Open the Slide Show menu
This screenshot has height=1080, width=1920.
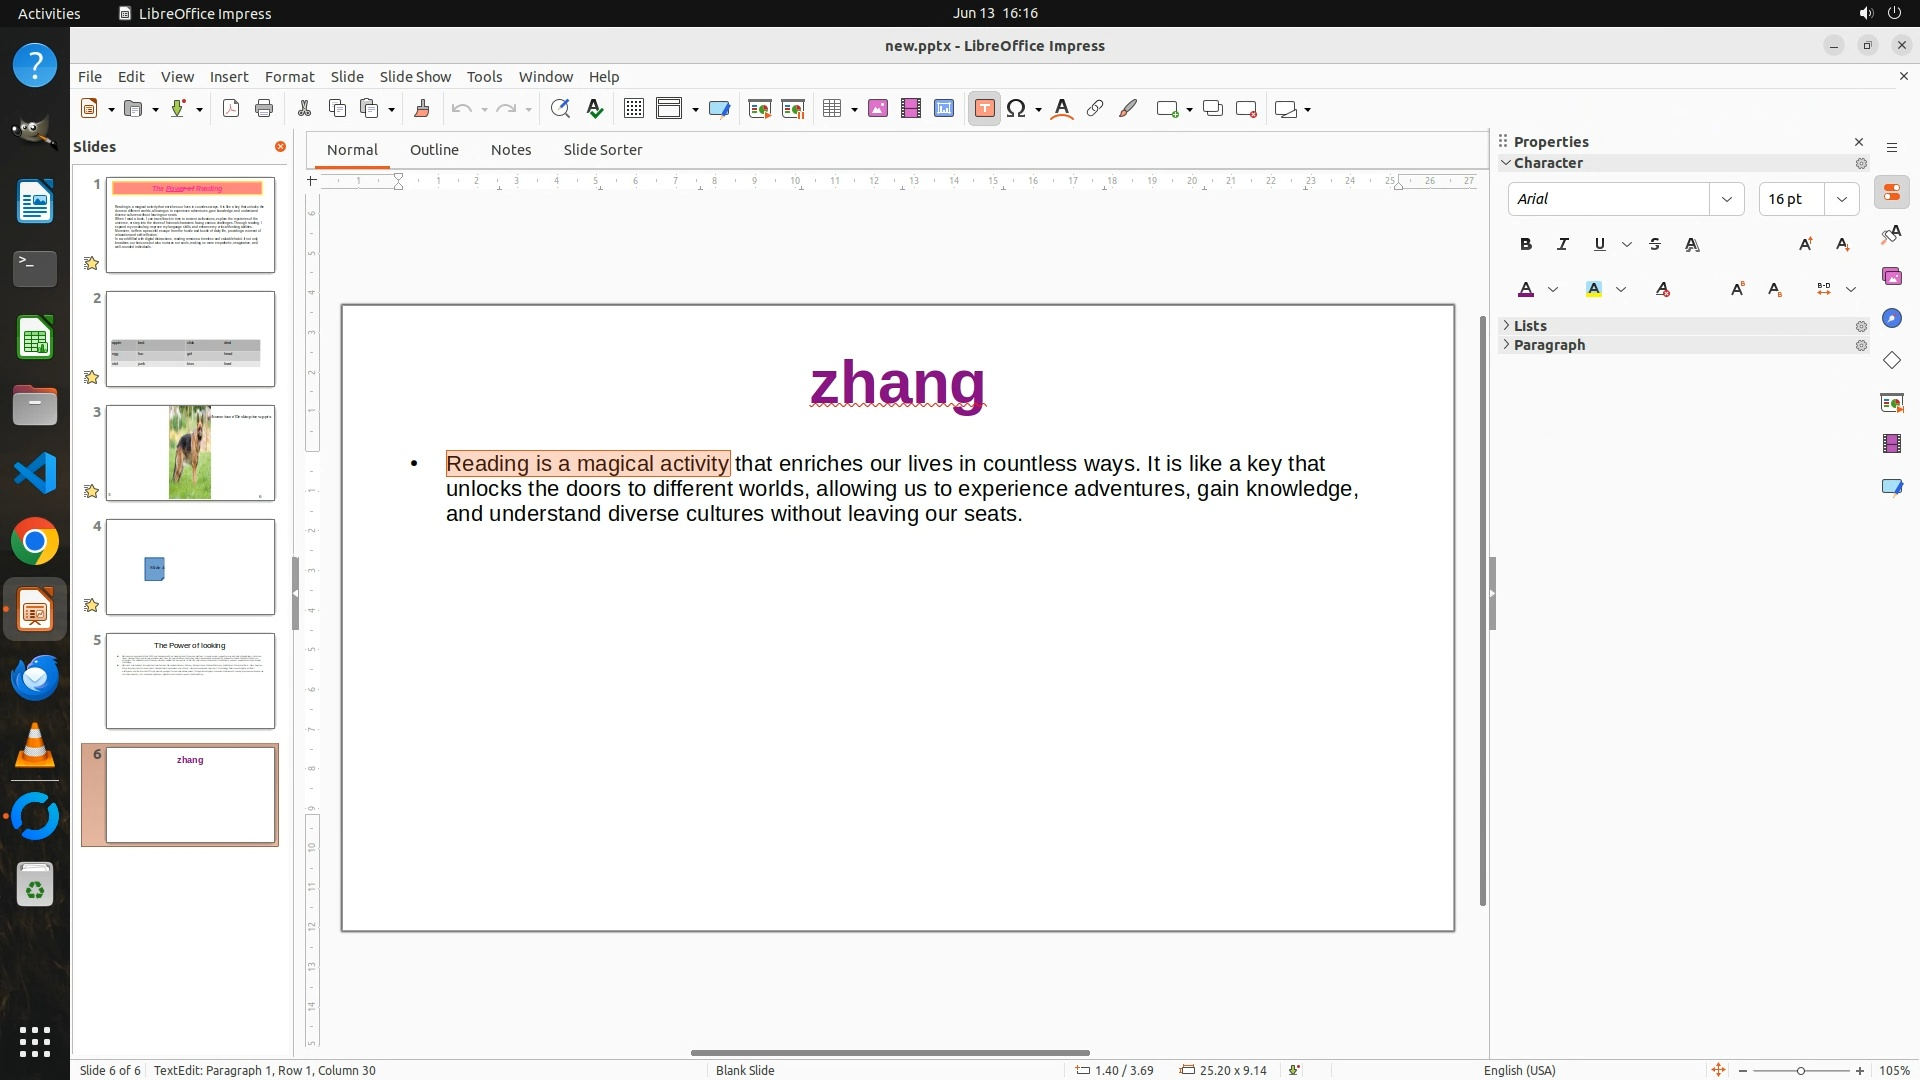pyautogui.click(x=415, y=77)
